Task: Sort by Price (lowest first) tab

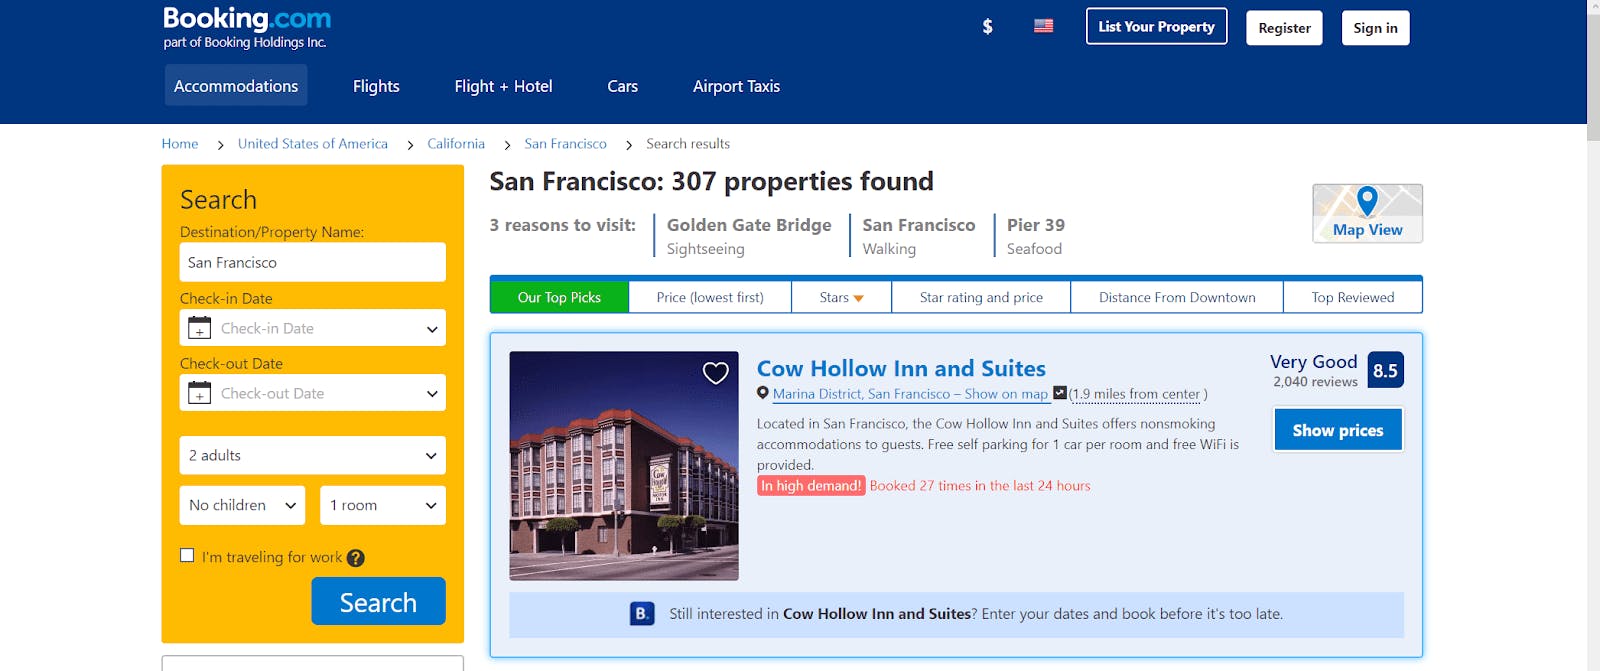Action: tap(710, 297)
